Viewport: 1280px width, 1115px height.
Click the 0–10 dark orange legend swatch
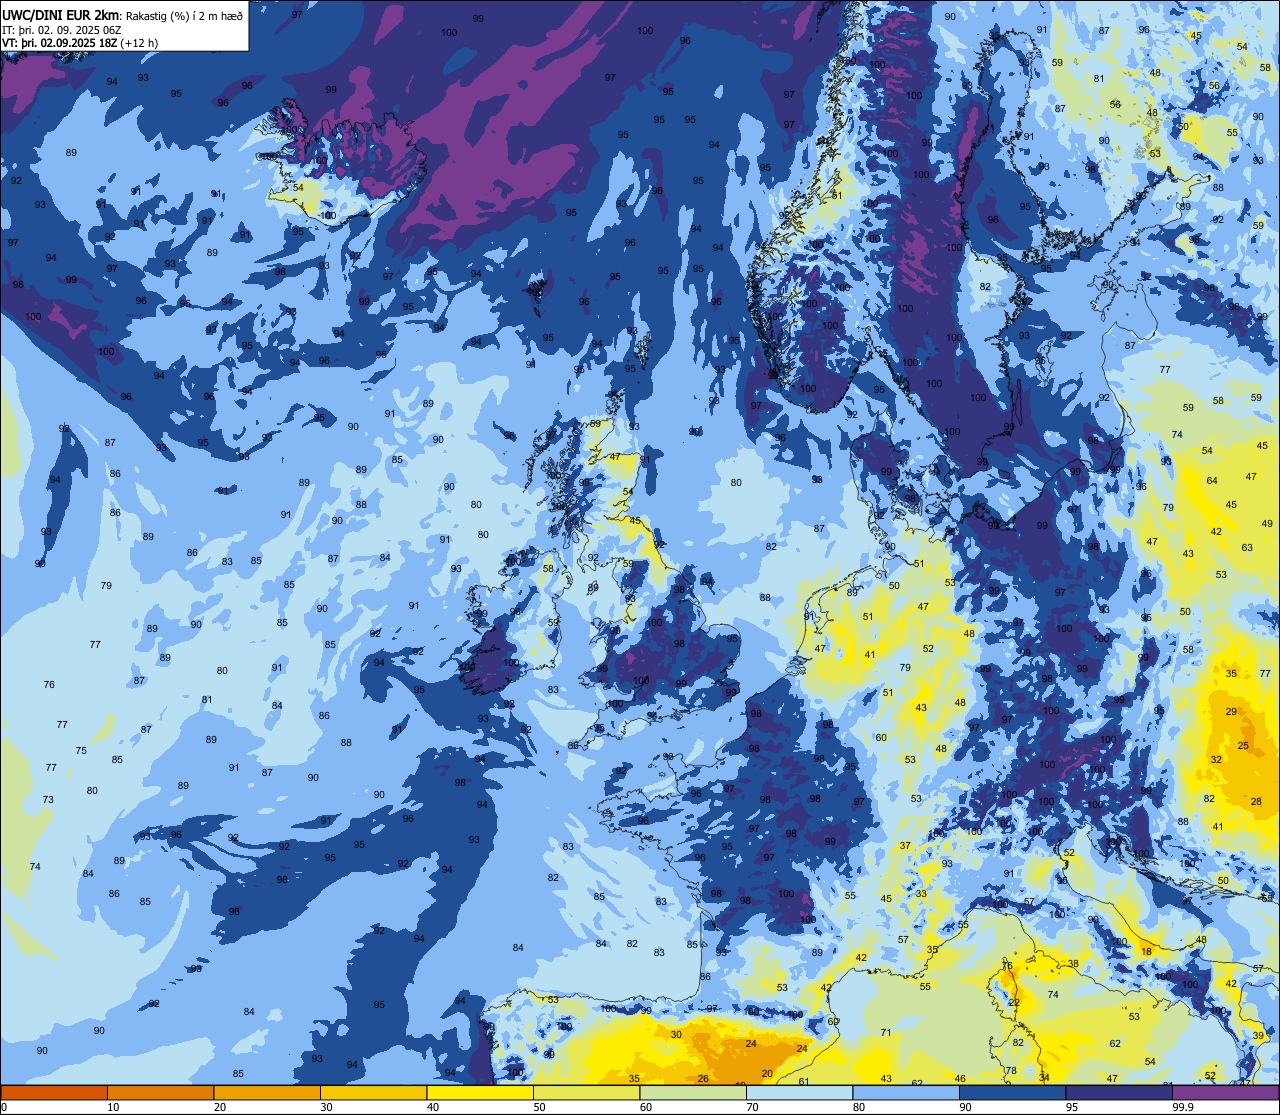54,1093
